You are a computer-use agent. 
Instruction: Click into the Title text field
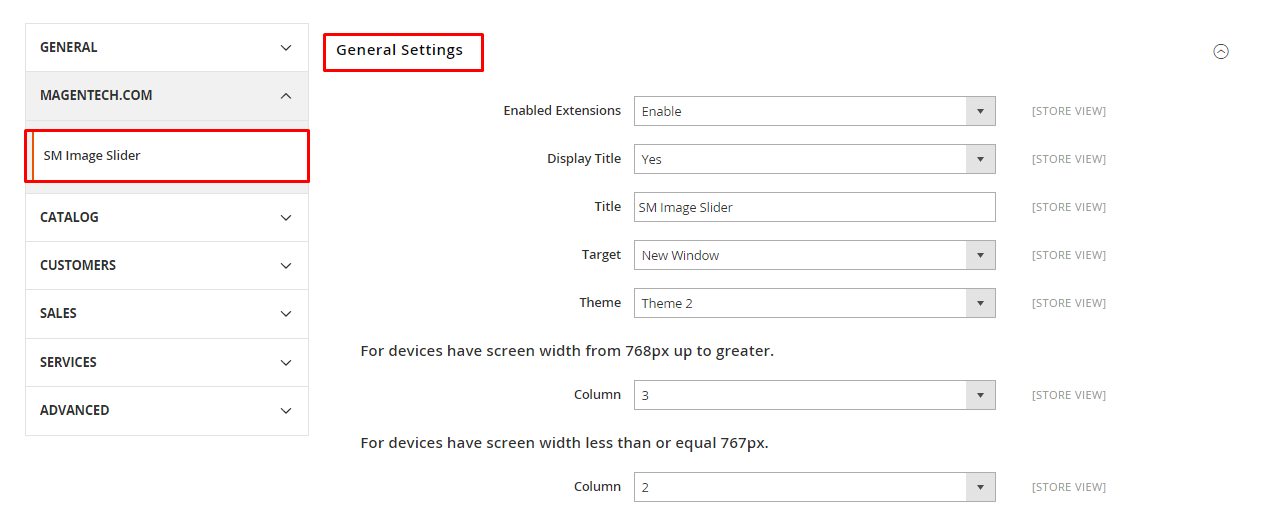[815, 207]
